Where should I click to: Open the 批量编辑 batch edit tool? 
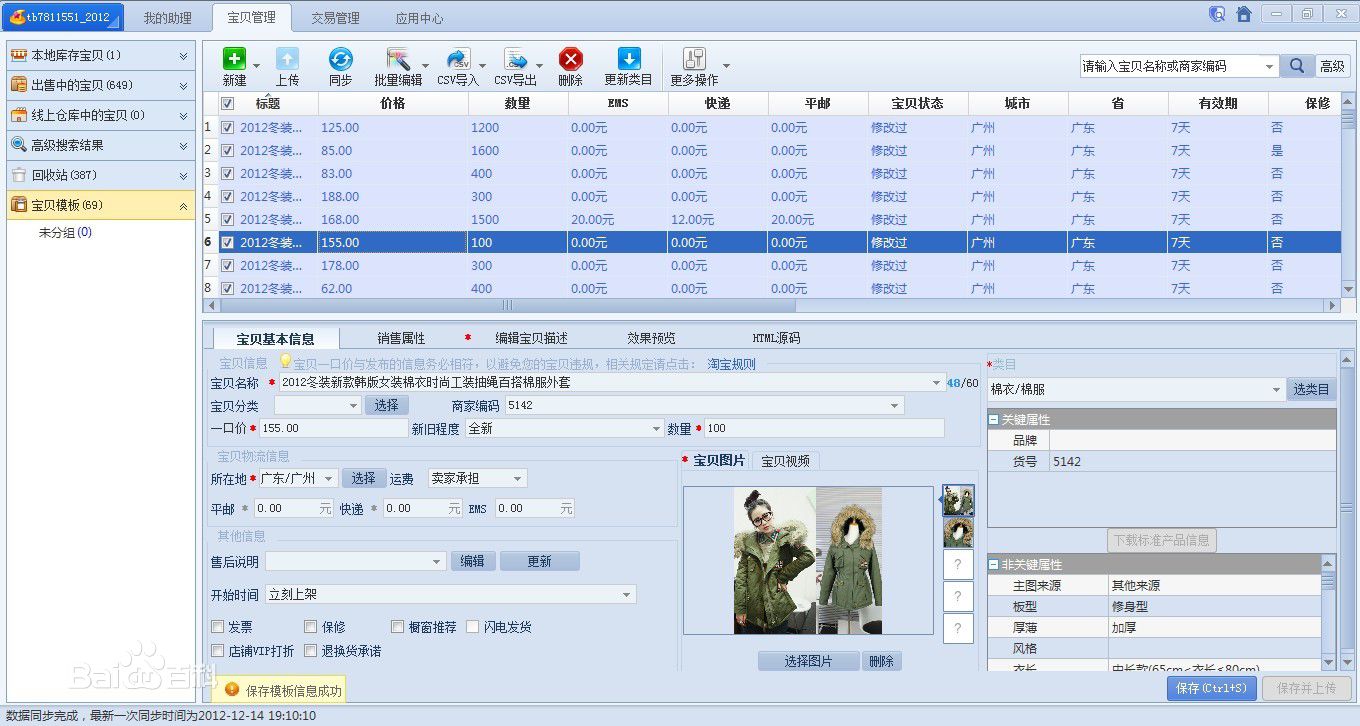pyautogui.click(x=398, y=59)
